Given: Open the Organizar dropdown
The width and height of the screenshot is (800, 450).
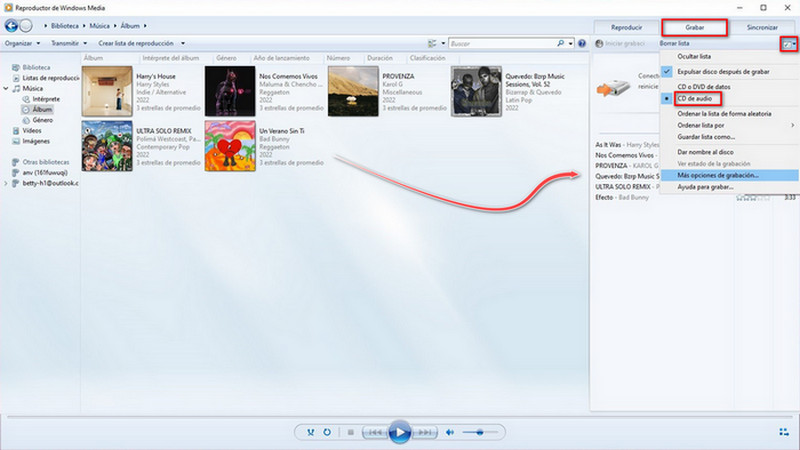Looking at the screenshot, I should pos(22,43).
